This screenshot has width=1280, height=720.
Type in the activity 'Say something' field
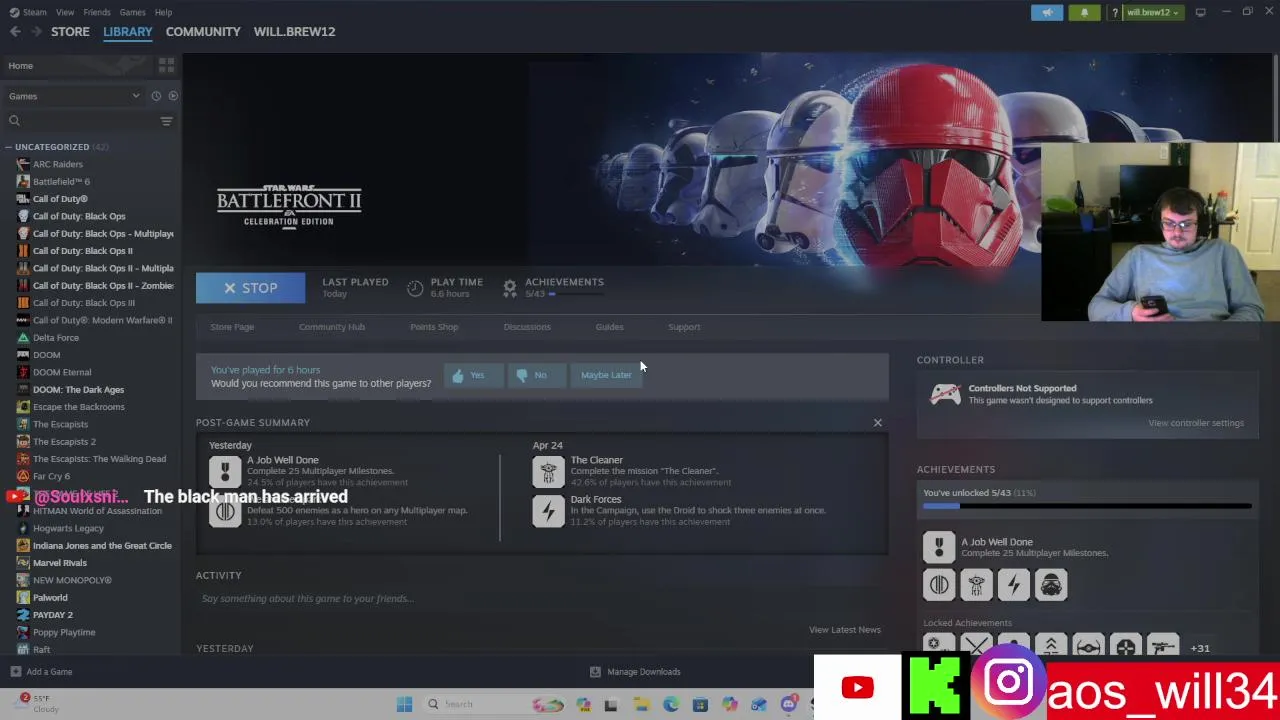click(x=542, y=599)
